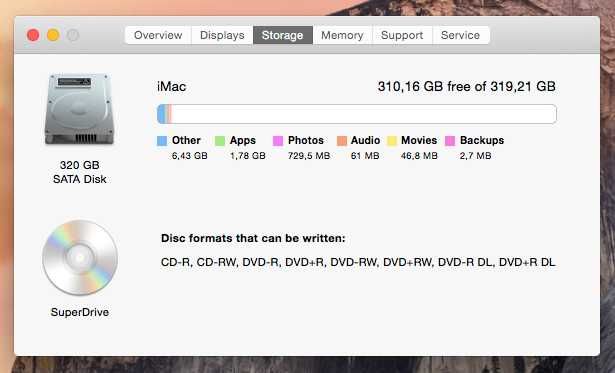Click the writable disc formats list
This screenshot has height=373, width=615.
[x=358, y=262]
